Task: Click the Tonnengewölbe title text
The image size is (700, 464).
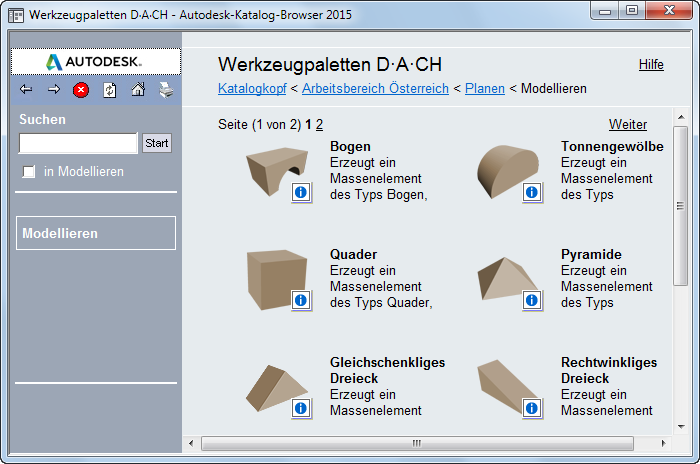Action: tap(612, 146)
